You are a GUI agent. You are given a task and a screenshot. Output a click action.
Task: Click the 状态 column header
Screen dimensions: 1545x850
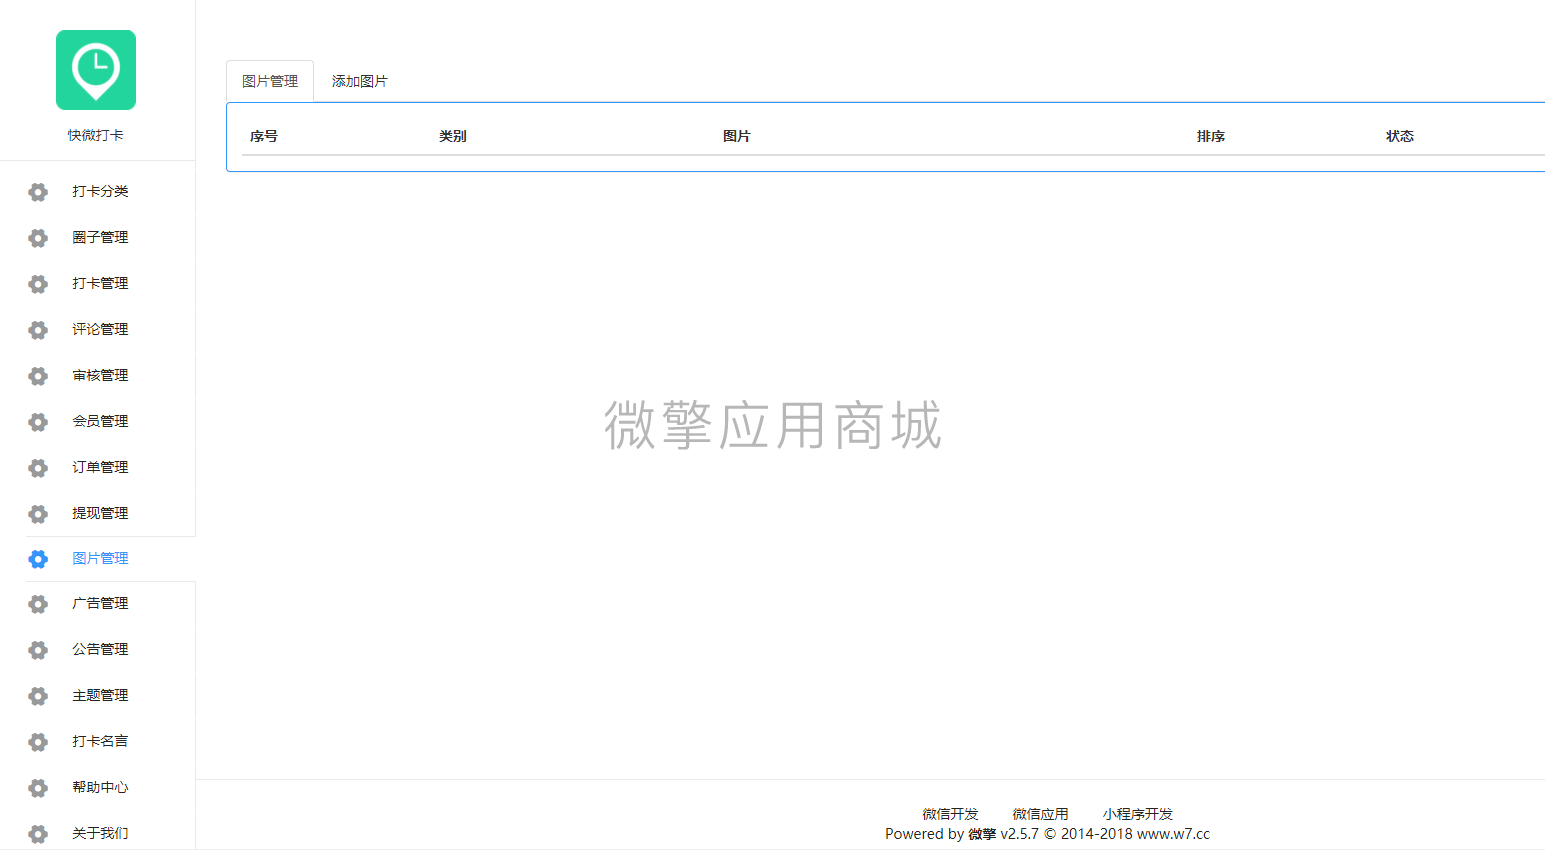click(1400, 135)
